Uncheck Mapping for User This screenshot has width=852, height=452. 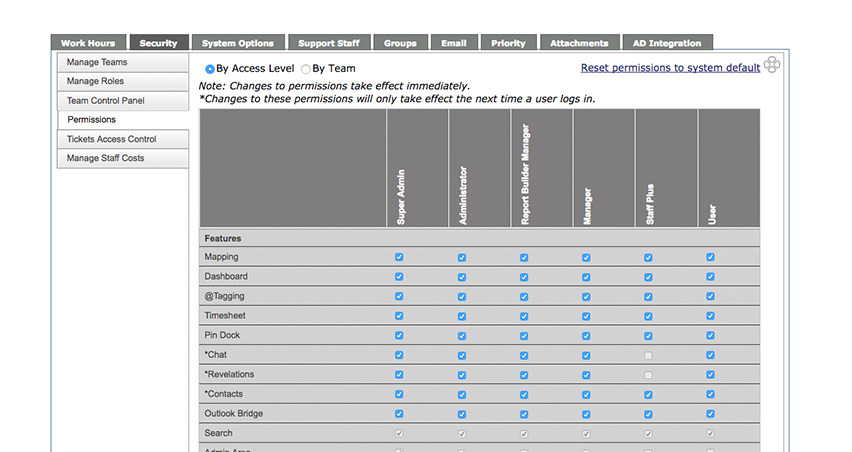pyautogui.click(x=711, y=257)
